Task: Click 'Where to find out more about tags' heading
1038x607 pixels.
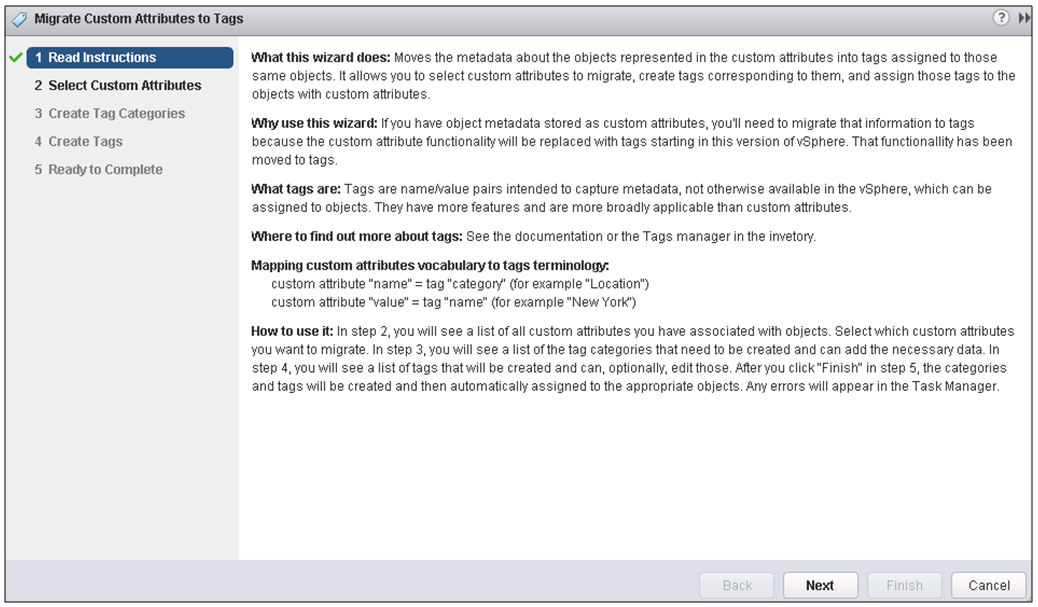Action: [357, 236]
